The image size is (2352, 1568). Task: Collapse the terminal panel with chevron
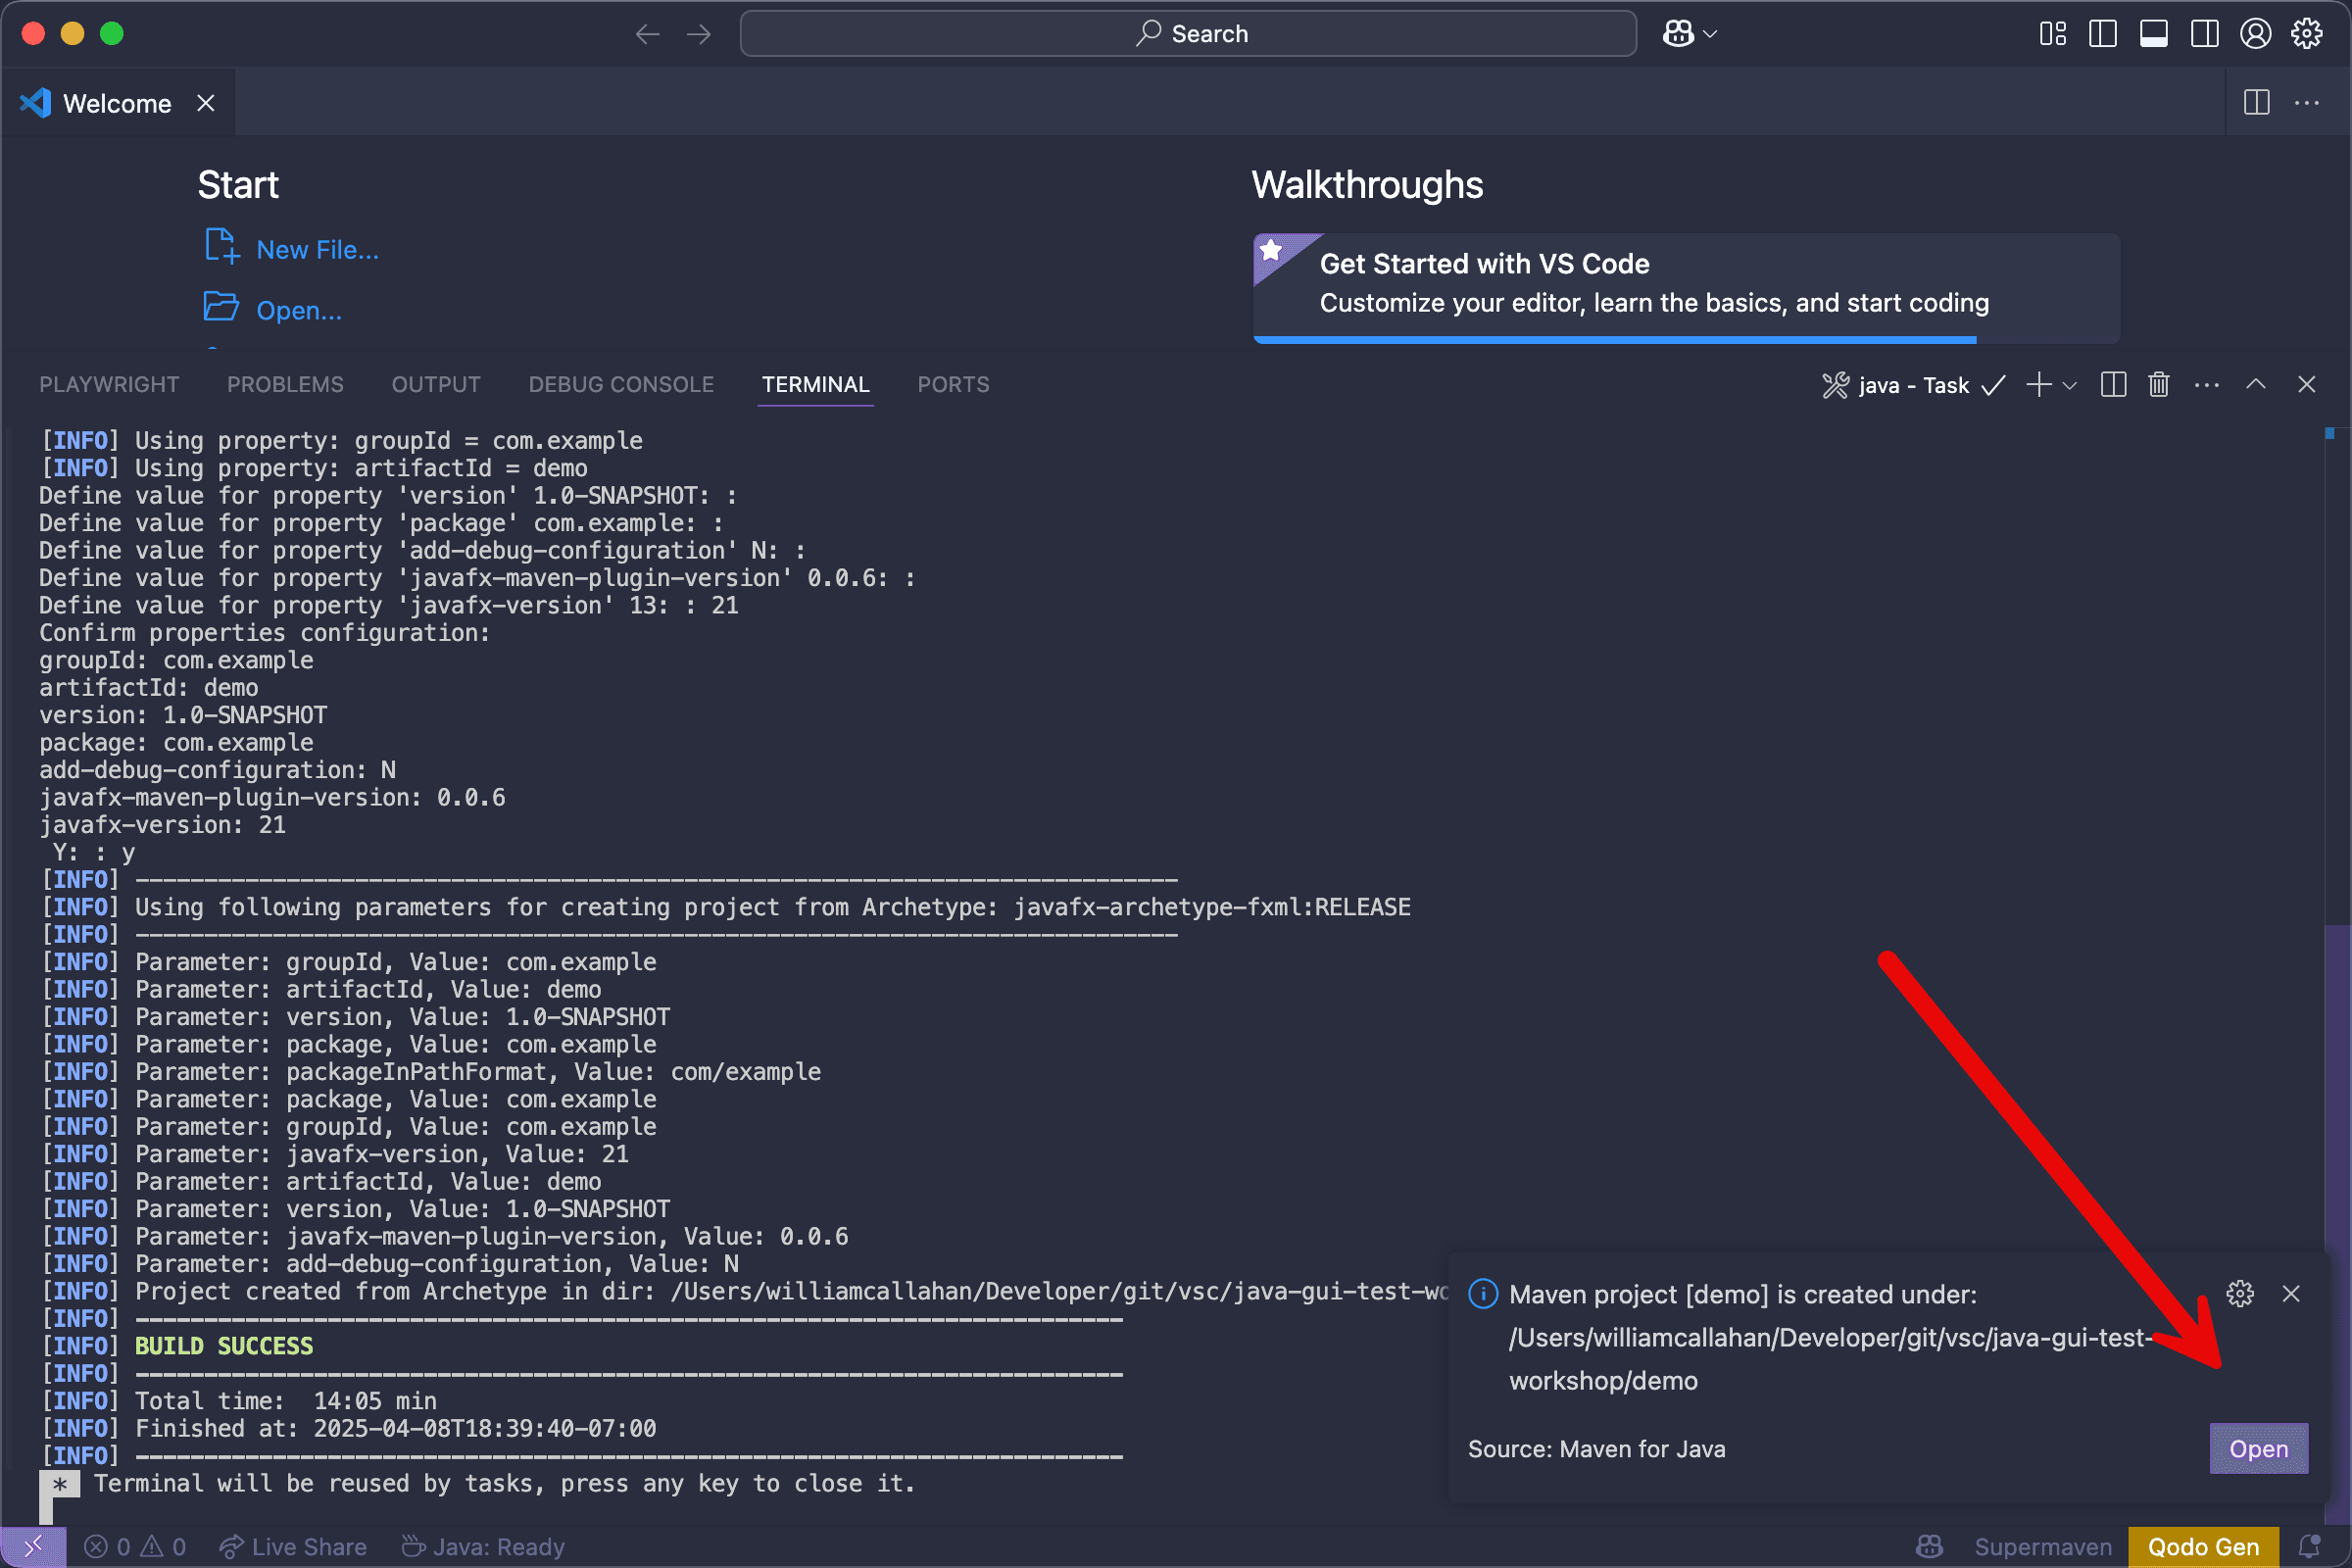point(2255,384)
